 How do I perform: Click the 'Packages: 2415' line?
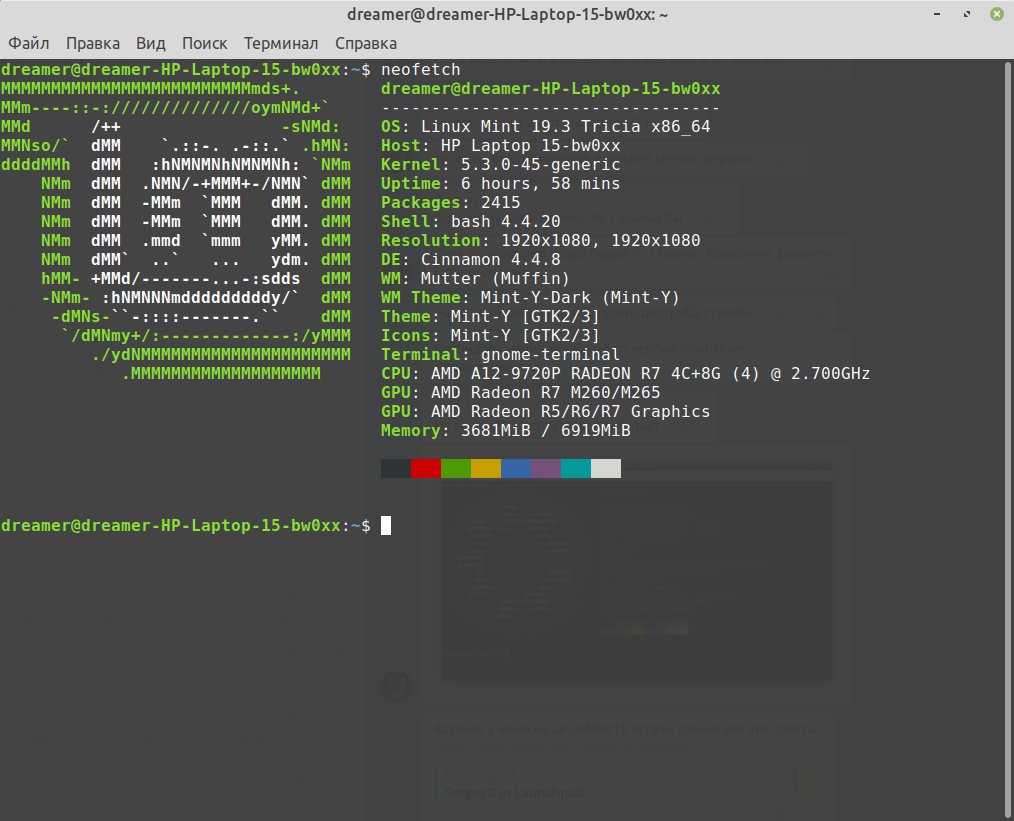click(451, 203)
